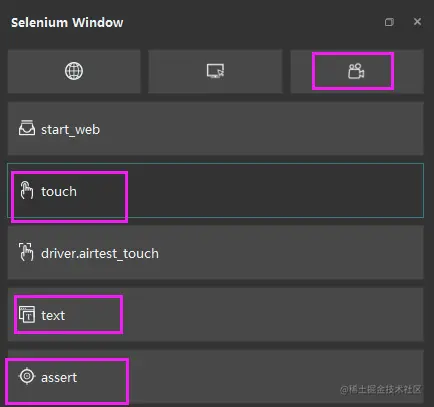Start recording with the camera icon
The height and width of the screenshot is (407, 434).
point(356,71)
